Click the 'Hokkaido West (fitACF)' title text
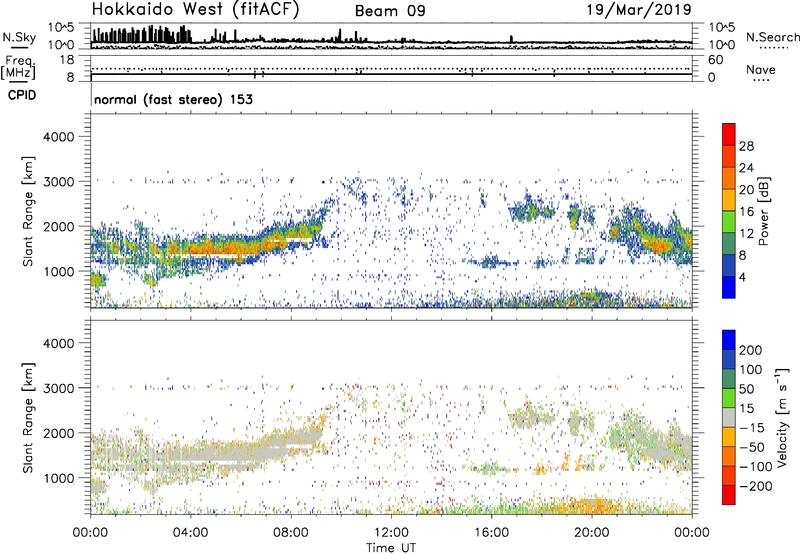The image size is (800, 554). click(x=195, y=10)
